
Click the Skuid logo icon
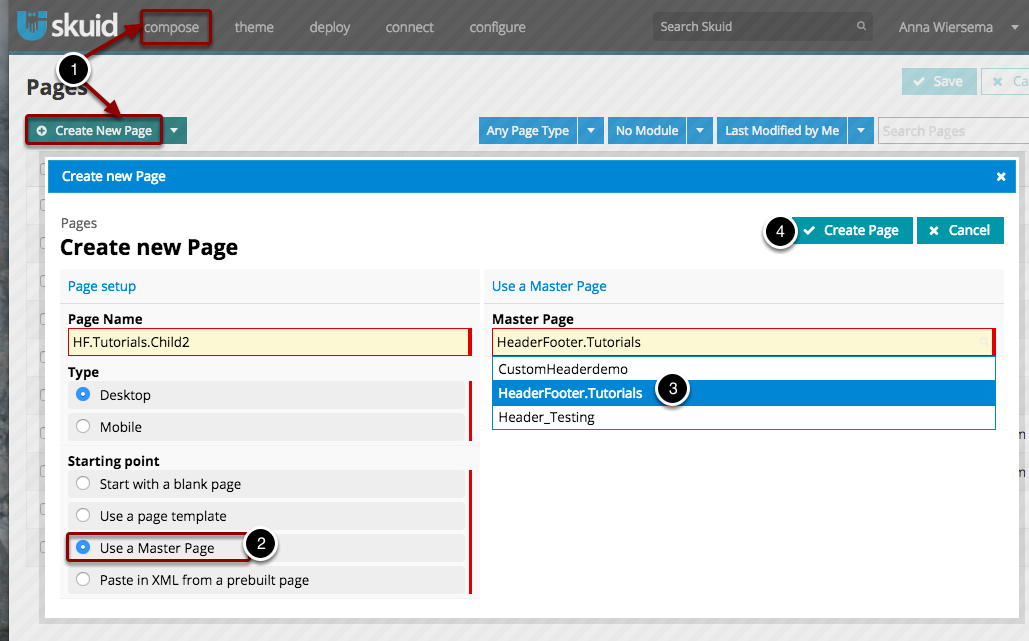pos(32,25)
